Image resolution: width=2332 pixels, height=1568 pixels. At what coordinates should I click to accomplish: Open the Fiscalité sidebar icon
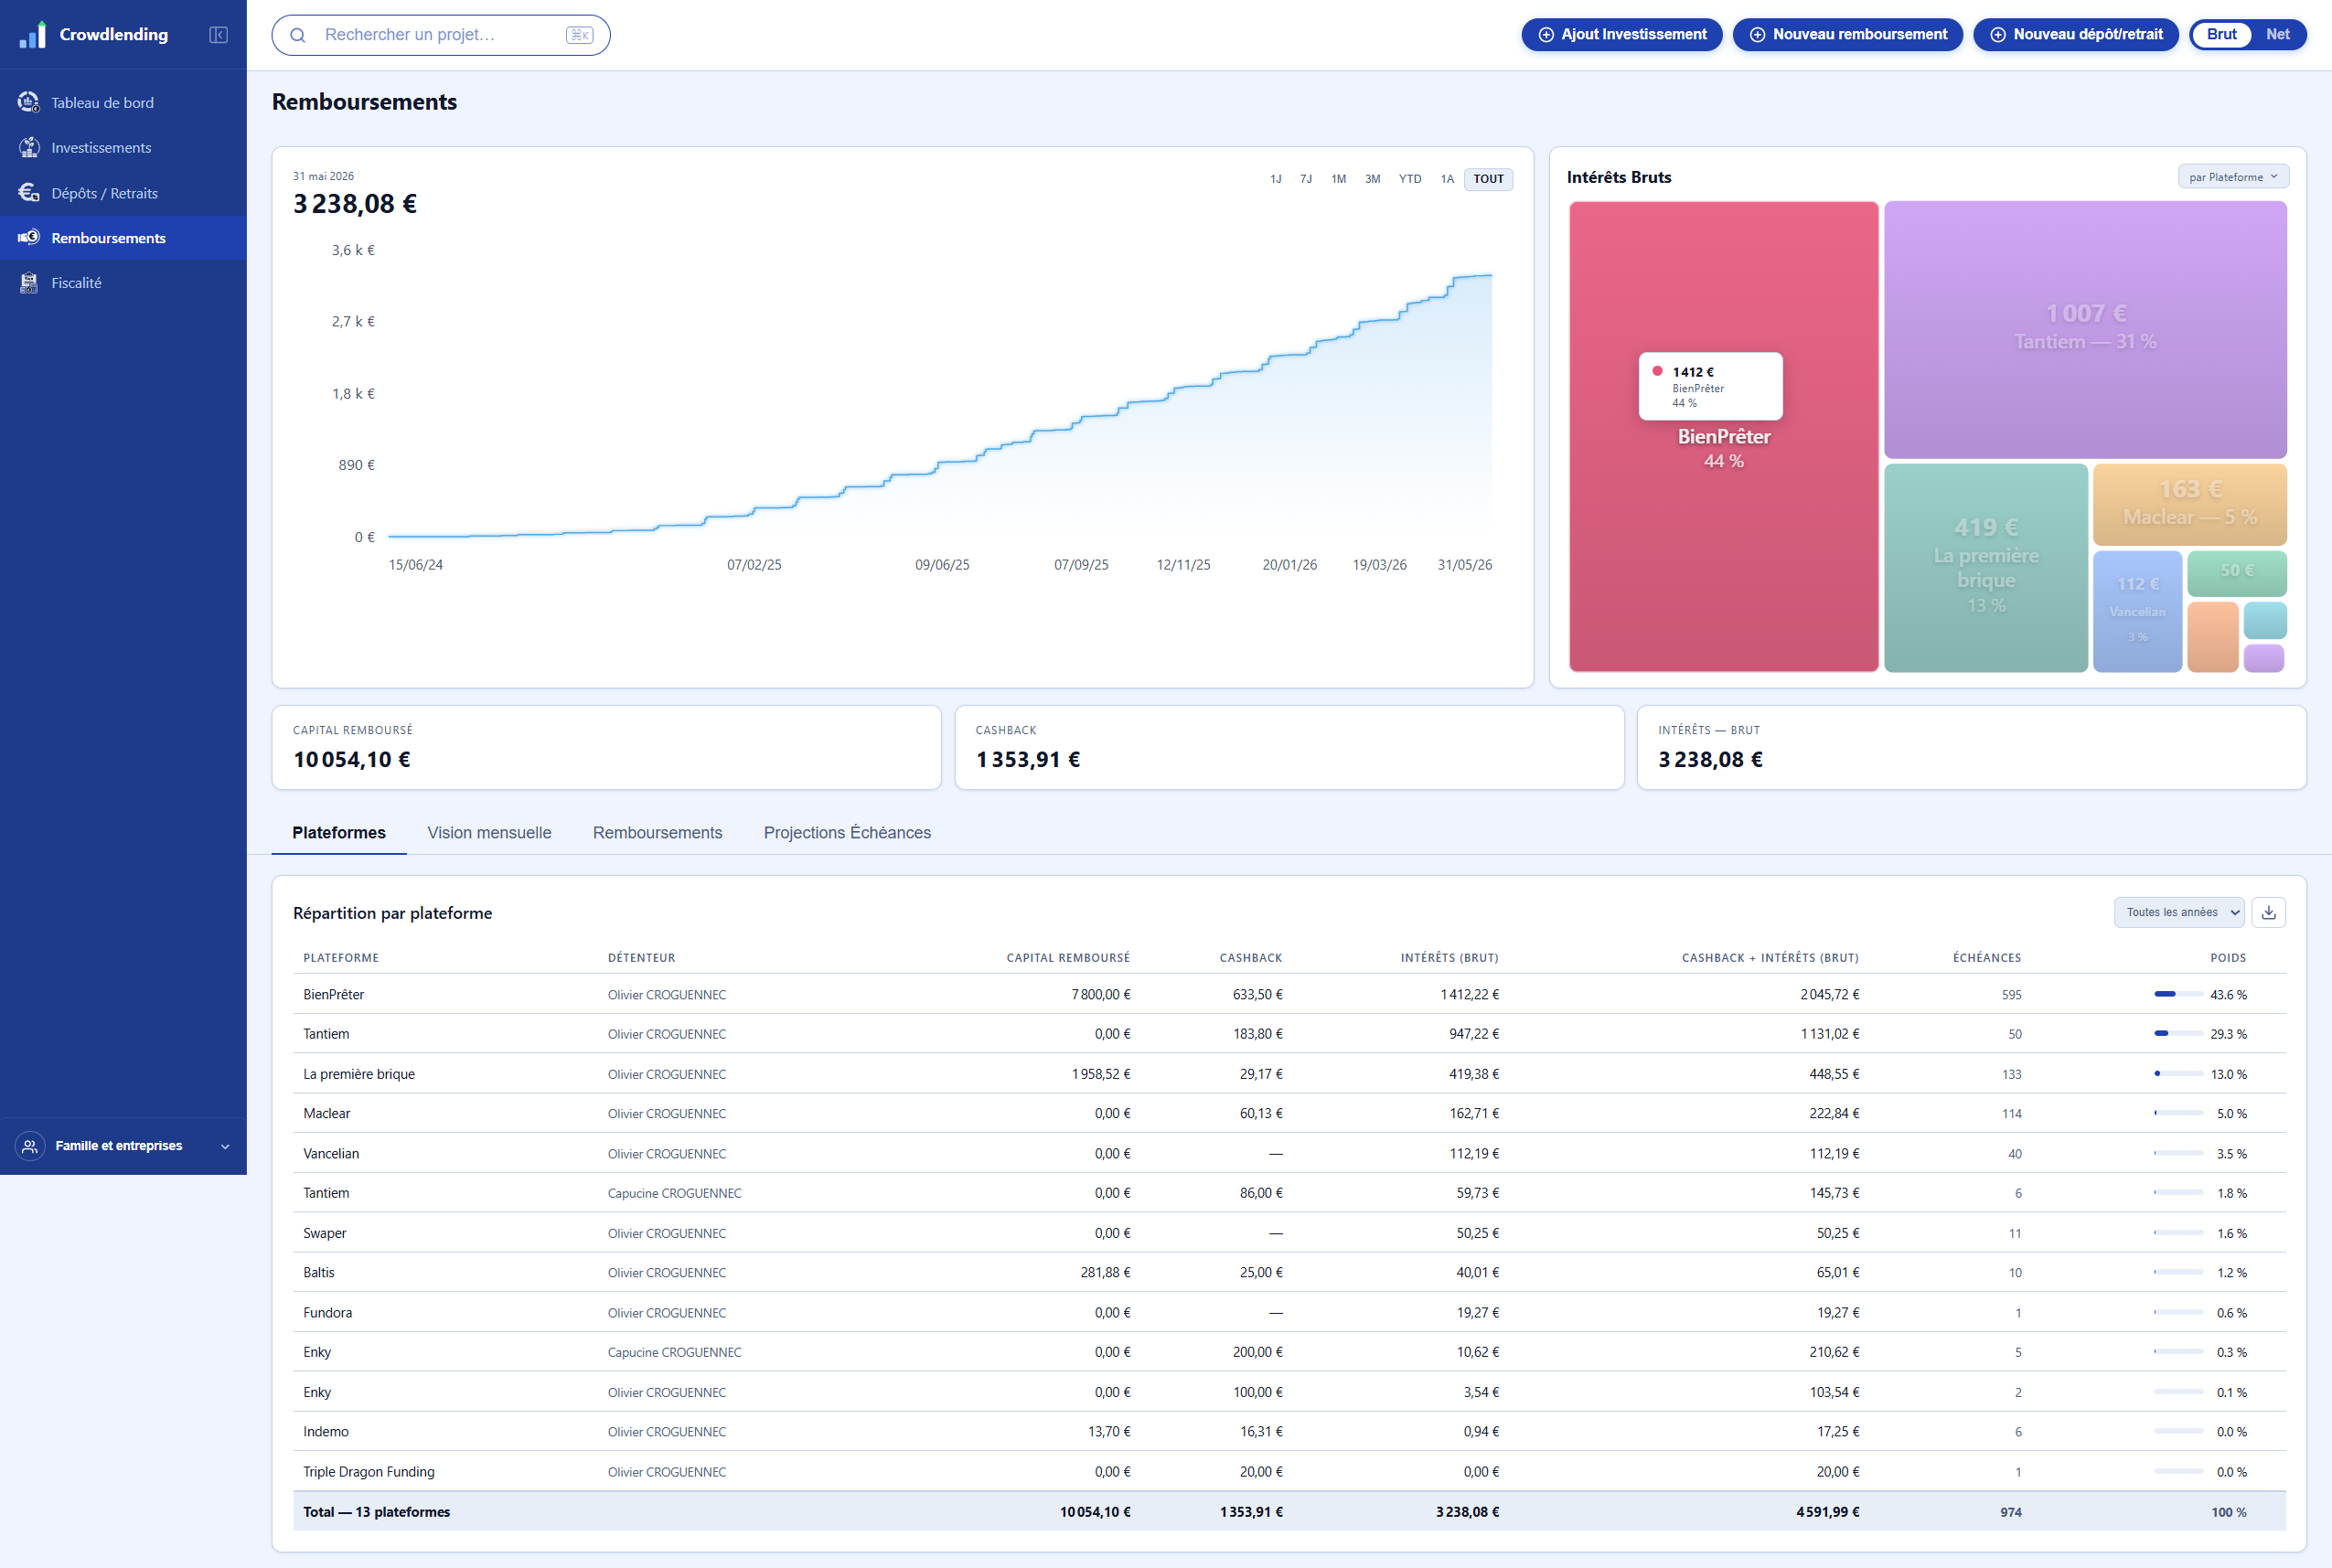coord(29,283)
